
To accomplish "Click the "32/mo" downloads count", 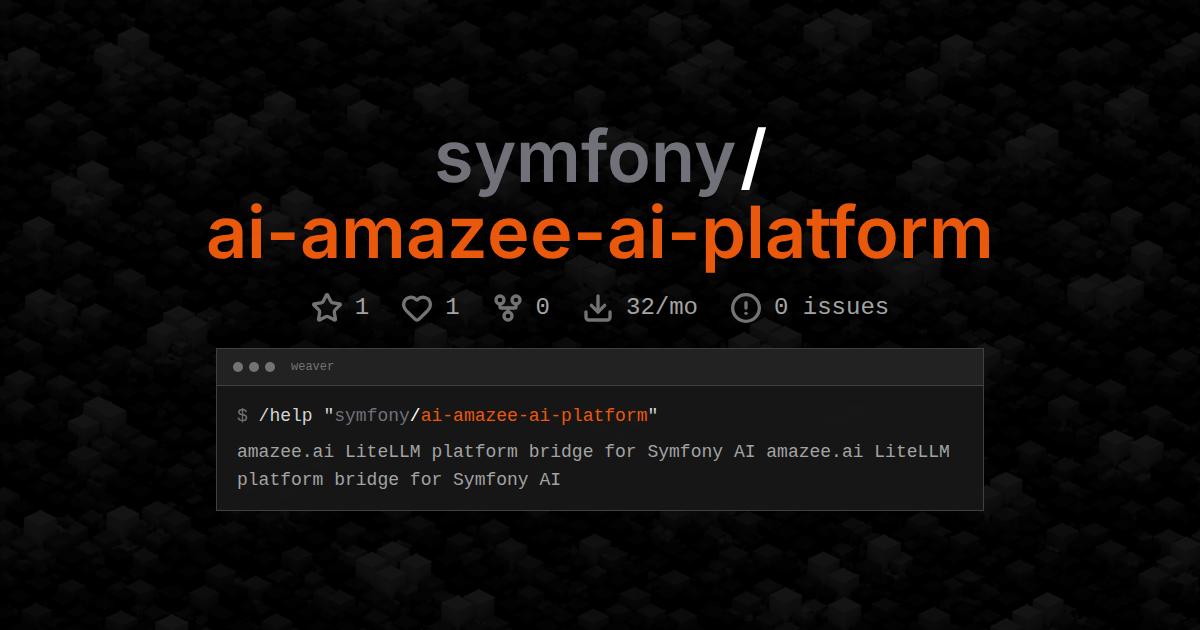I will [x=662, y=307].
